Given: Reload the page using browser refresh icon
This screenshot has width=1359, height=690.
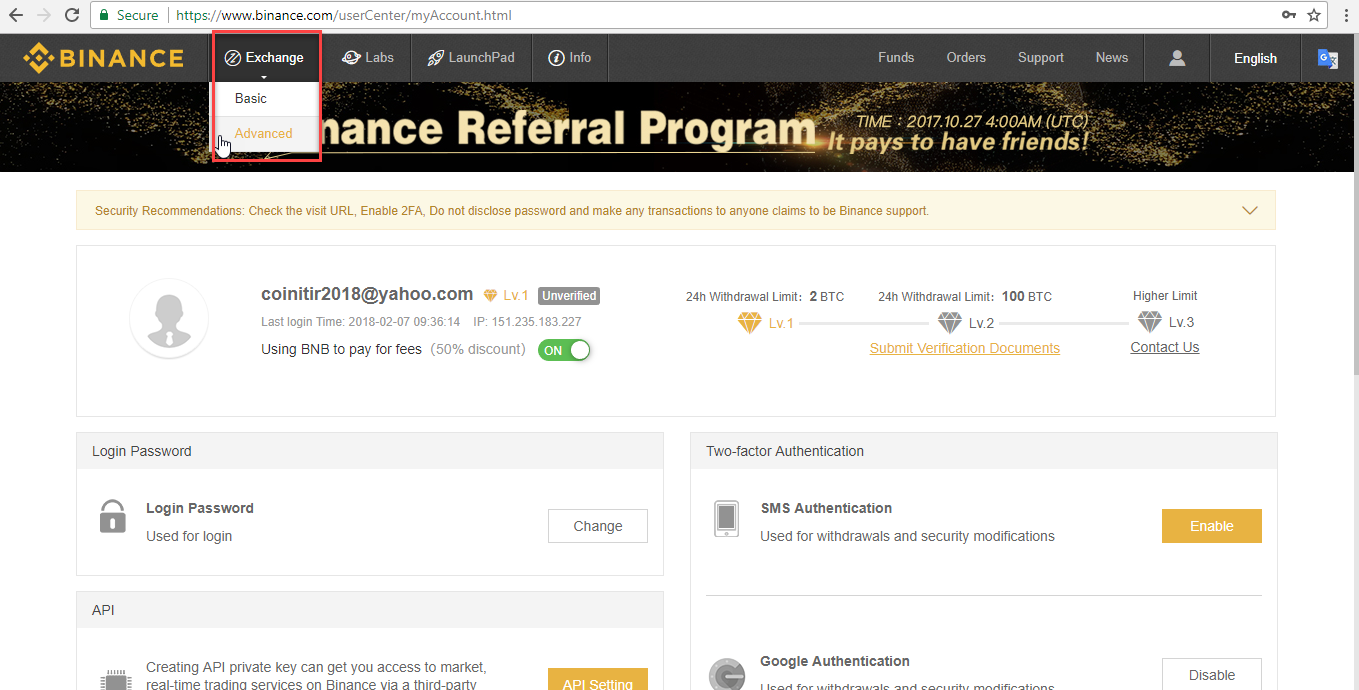Looking at the screenshot, I should tap(72, 15).
